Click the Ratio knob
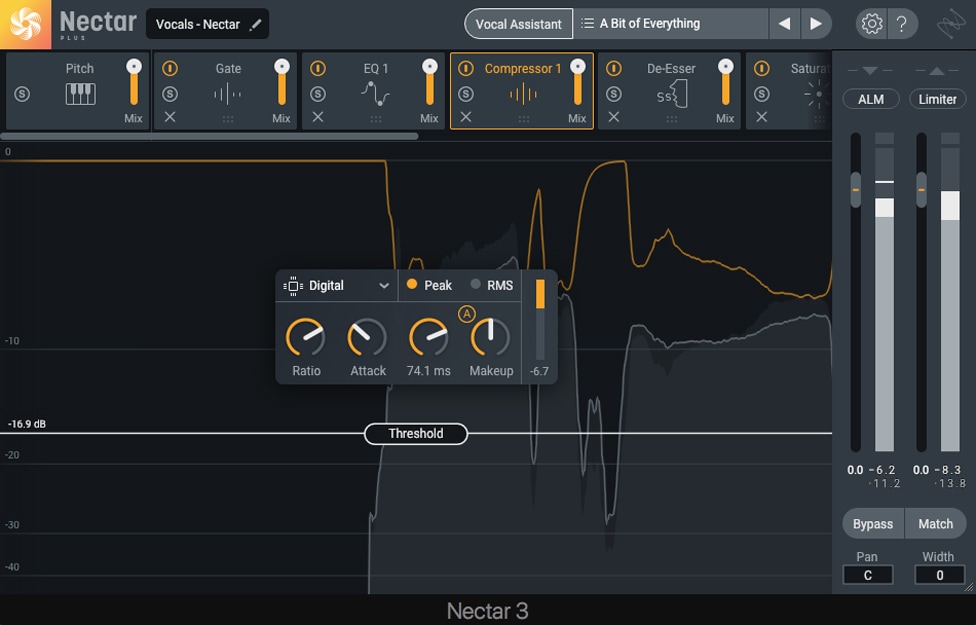The image size is (976, 625). click(306, 338)
